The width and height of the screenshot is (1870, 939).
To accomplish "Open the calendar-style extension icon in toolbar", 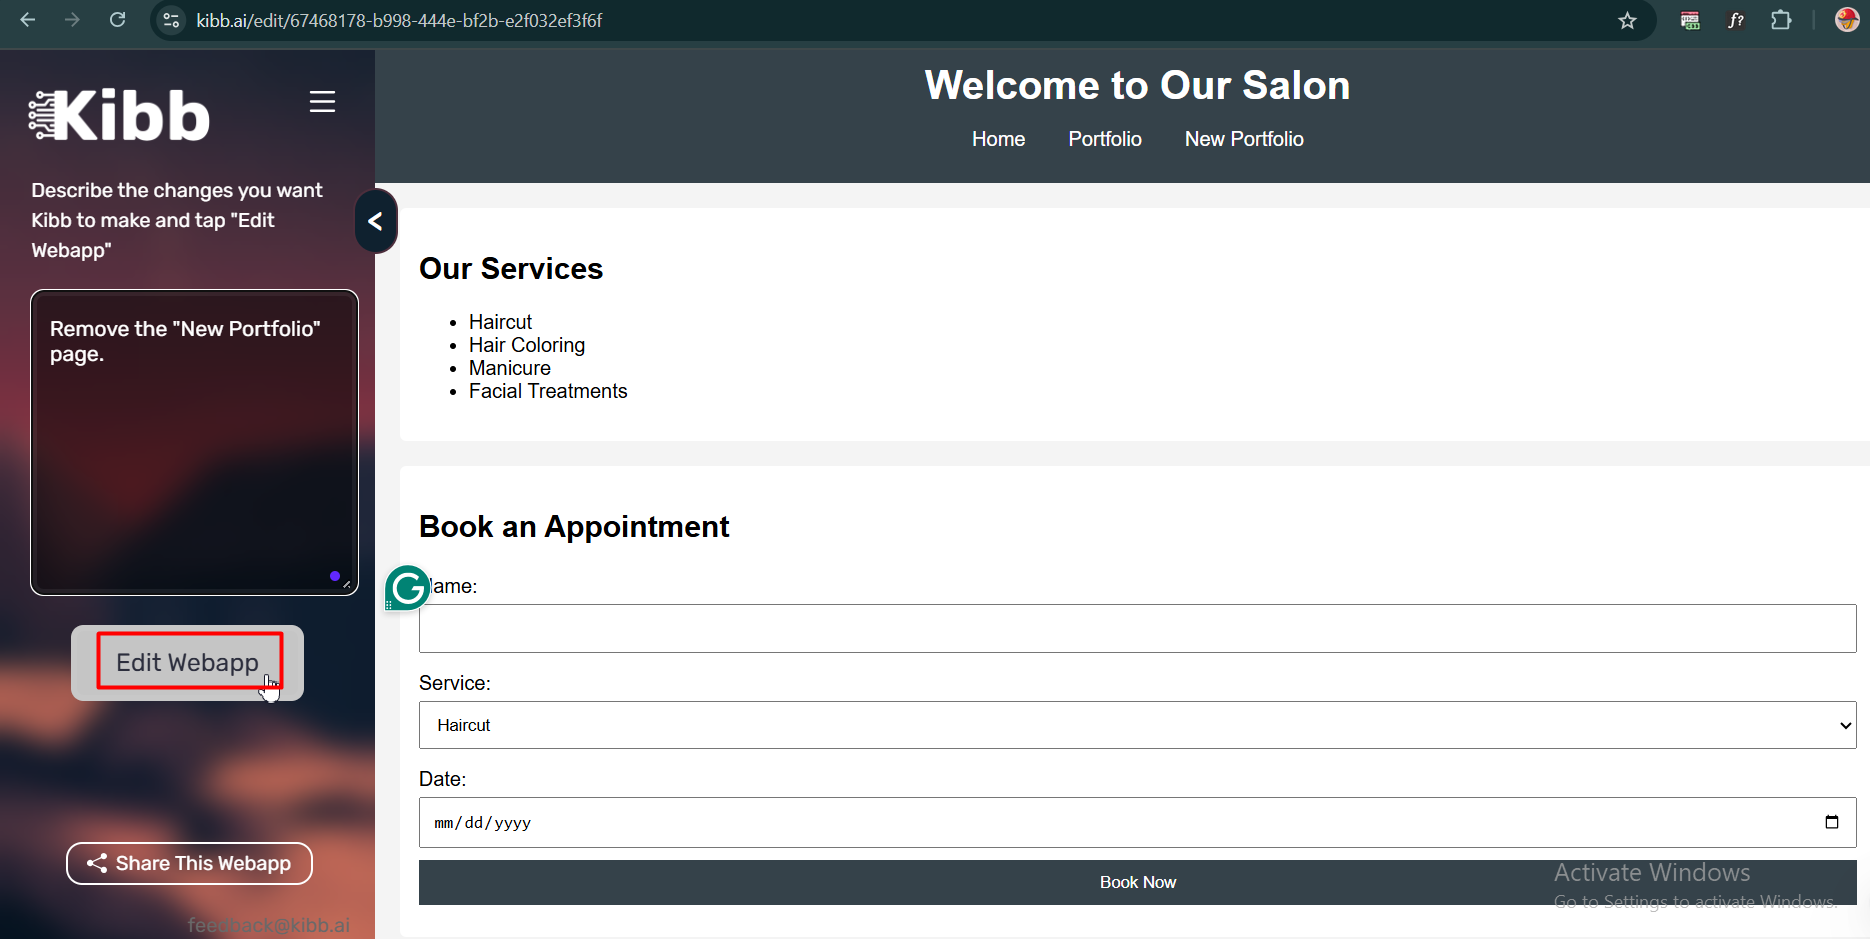I will click(1690, 20).
